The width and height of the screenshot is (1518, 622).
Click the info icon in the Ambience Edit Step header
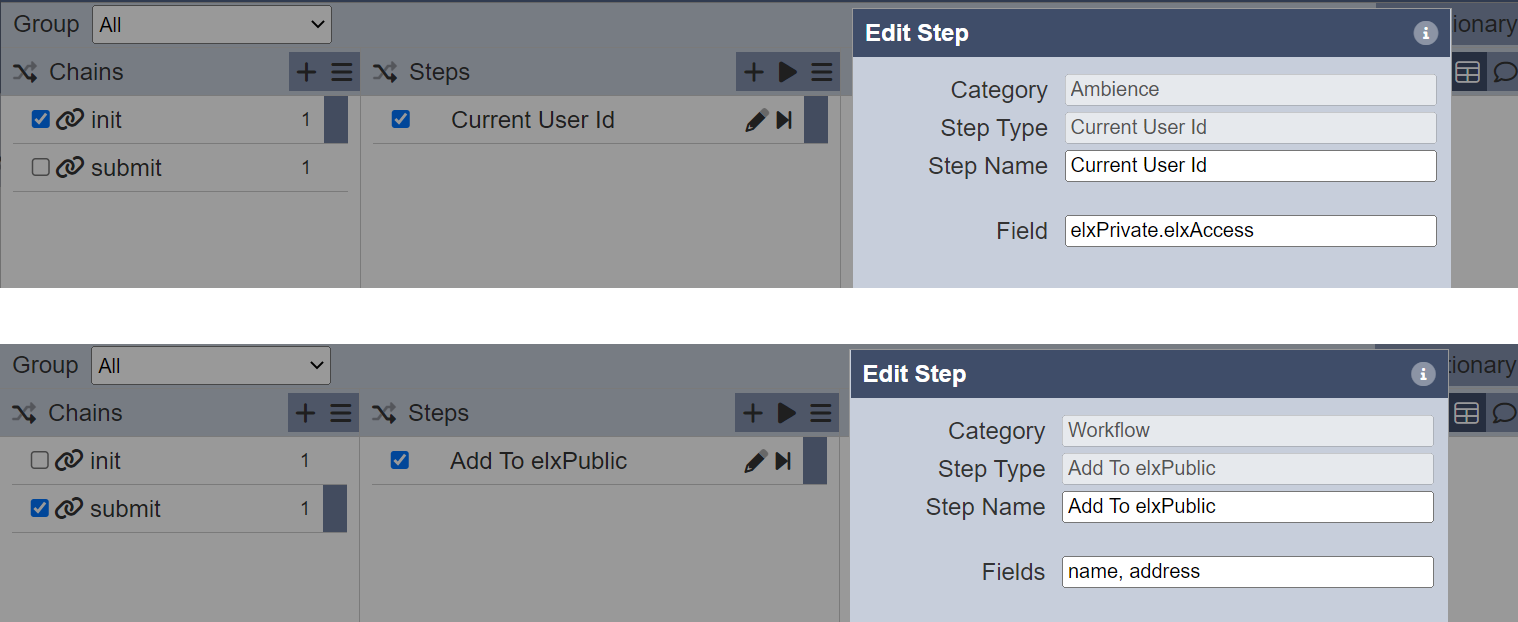coord(1425,33)
